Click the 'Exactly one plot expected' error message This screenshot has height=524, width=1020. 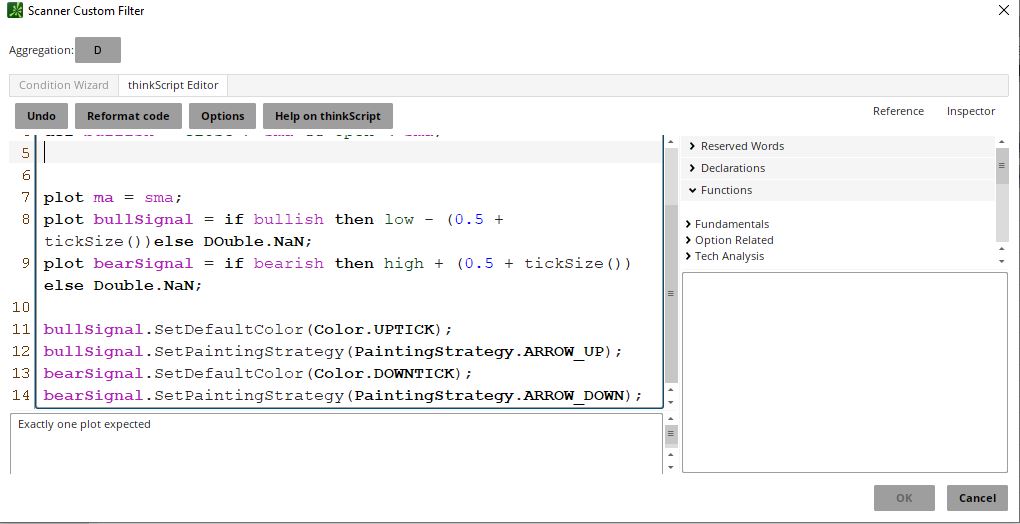(84, 425)
